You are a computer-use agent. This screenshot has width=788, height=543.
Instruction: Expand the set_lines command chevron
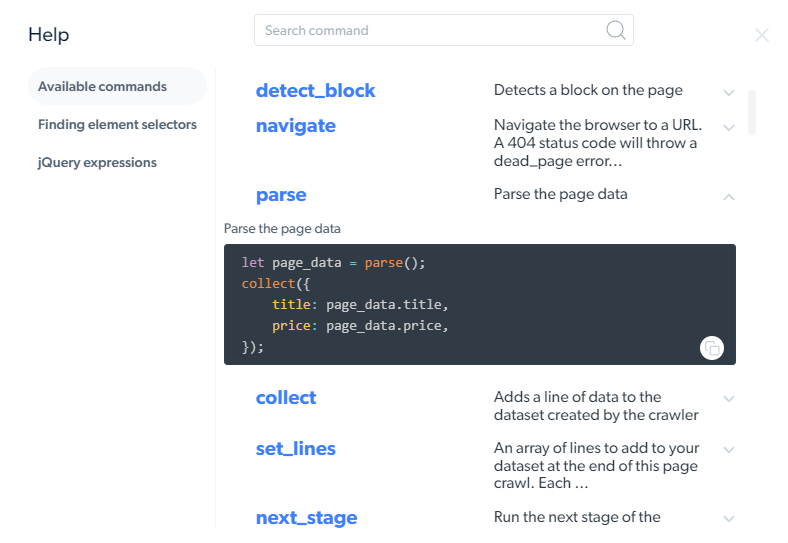pos(729,450)
